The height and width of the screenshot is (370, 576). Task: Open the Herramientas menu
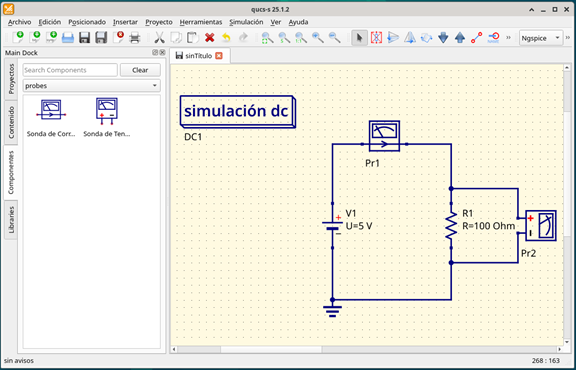coord(201,22)
